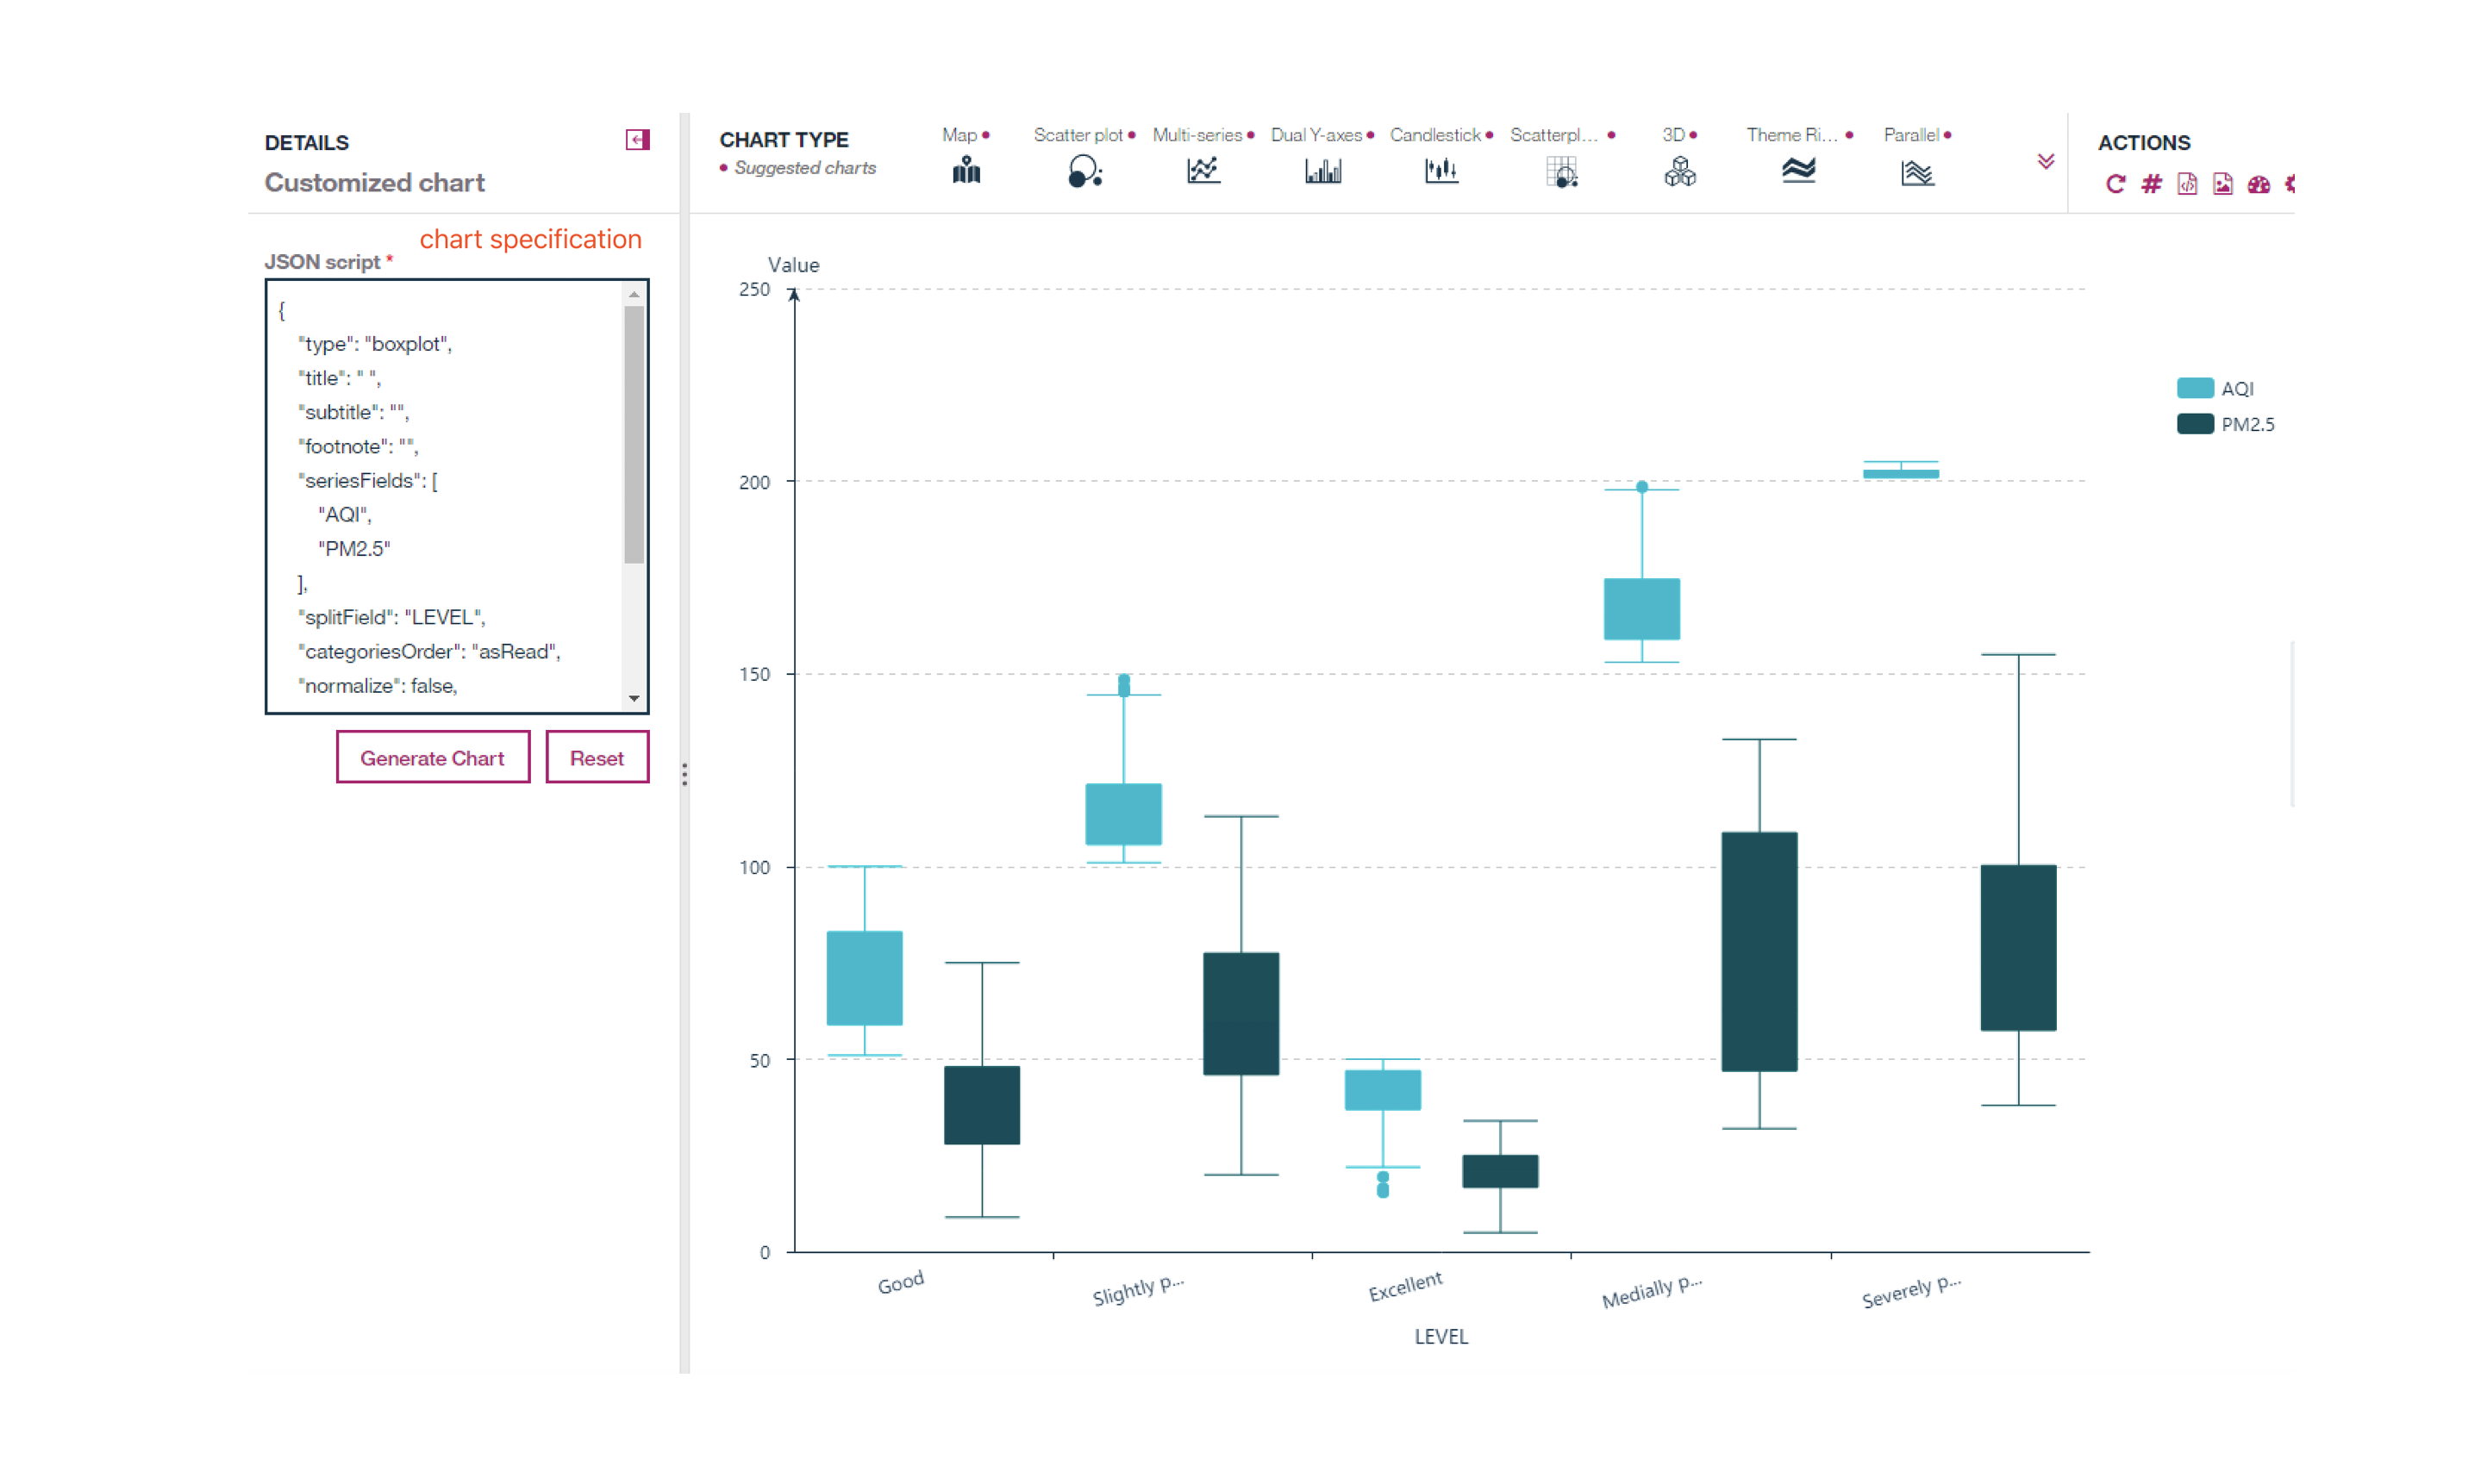Click the hash (#) action icon
The width and height of the screenshot is (2481, 1484).
pyautogui.click(x=2151, y=184)
